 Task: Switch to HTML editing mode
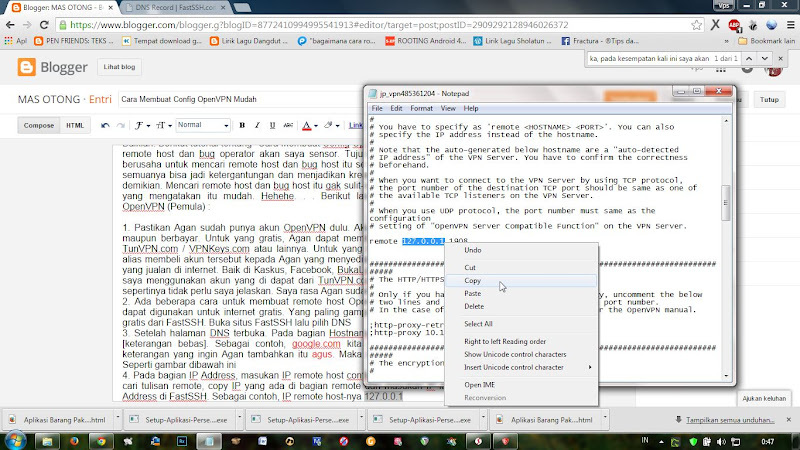(x=75, y=125)
